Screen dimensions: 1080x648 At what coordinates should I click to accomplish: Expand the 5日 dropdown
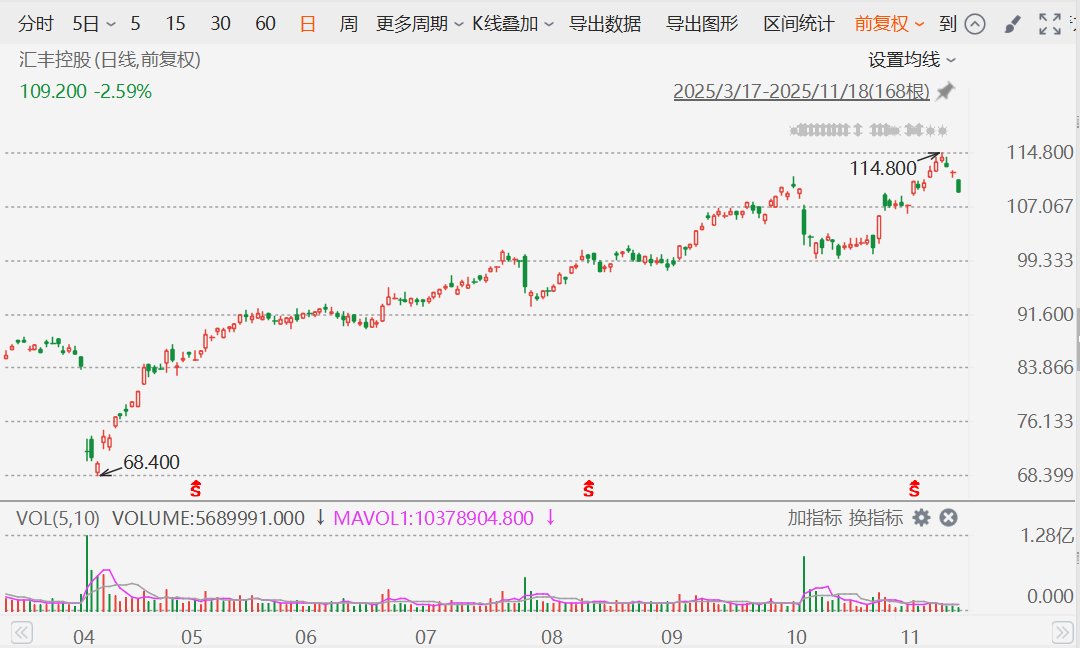94,24
